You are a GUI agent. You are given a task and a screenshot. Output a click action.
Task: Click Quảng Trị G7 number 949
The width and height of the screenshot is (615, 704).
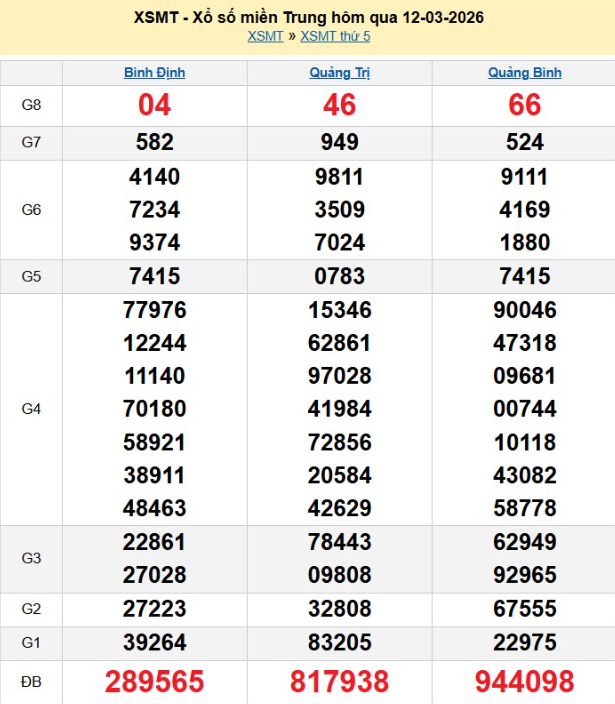coord(340,142)
